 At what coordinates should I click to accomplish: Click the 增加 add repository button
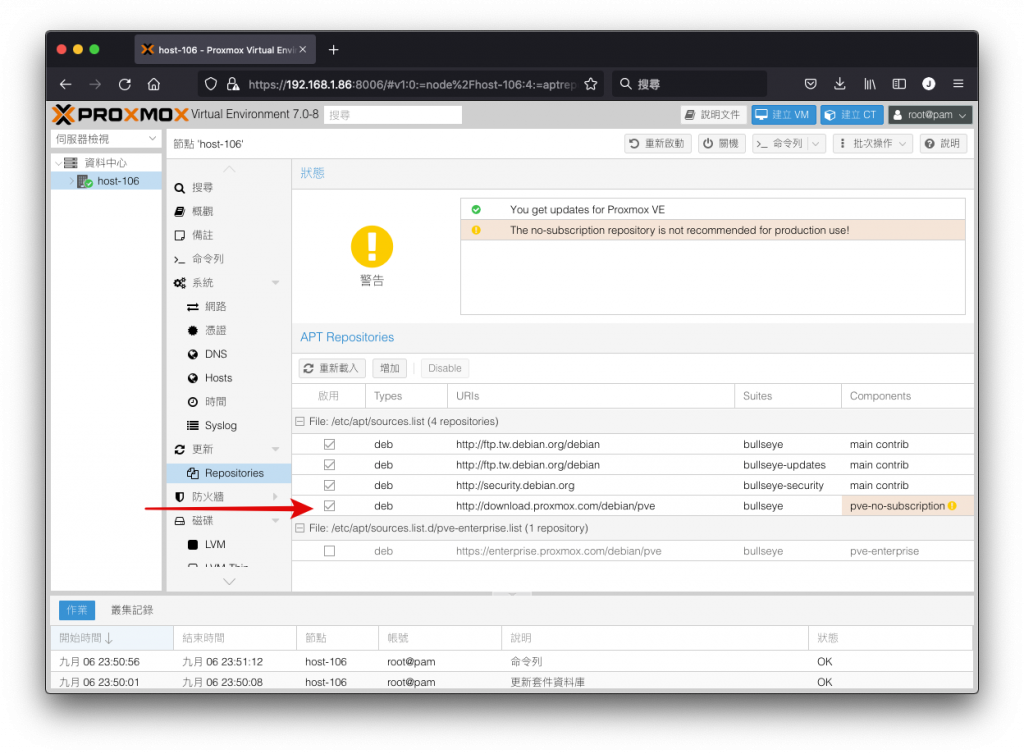pyautogui.click(x=390, y=368)
